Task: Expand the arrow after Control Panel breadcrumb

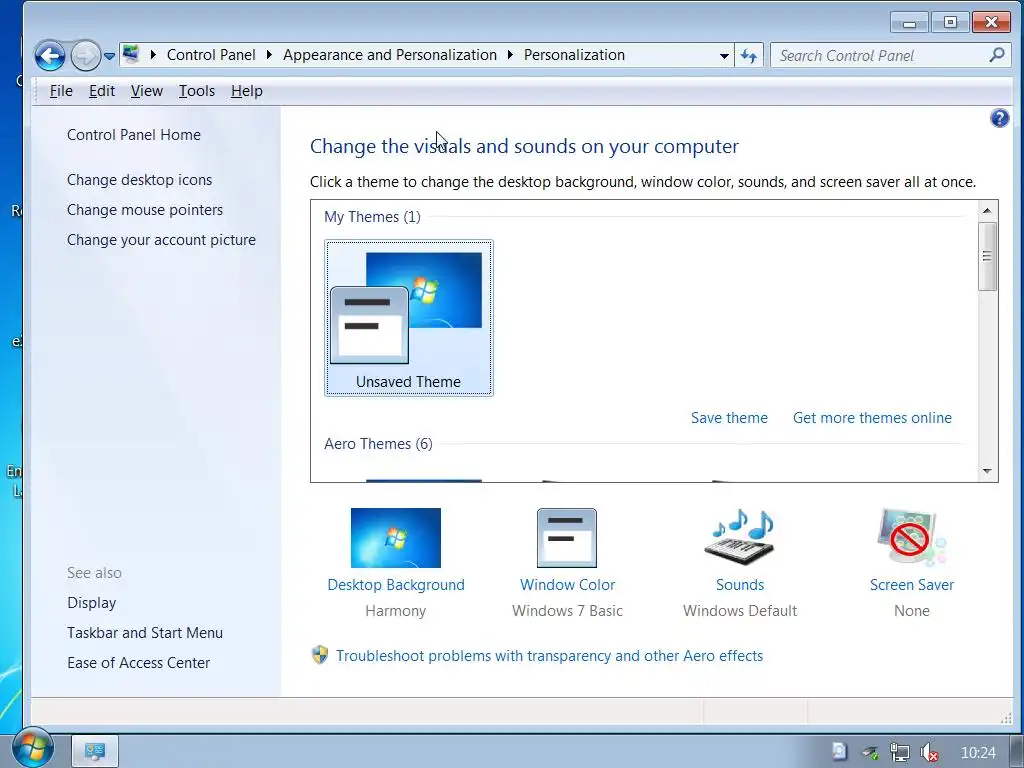Action: coord(269,55)
